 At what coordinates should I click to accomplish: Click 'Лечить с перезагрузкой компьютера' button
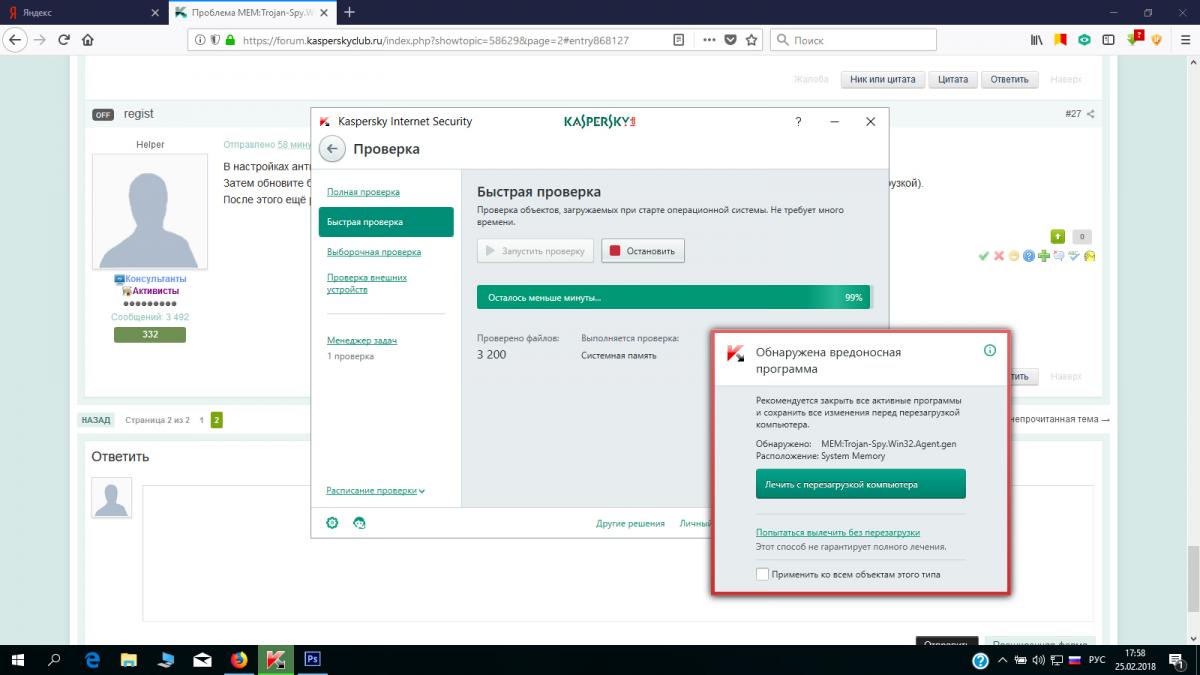click(861, 484)
